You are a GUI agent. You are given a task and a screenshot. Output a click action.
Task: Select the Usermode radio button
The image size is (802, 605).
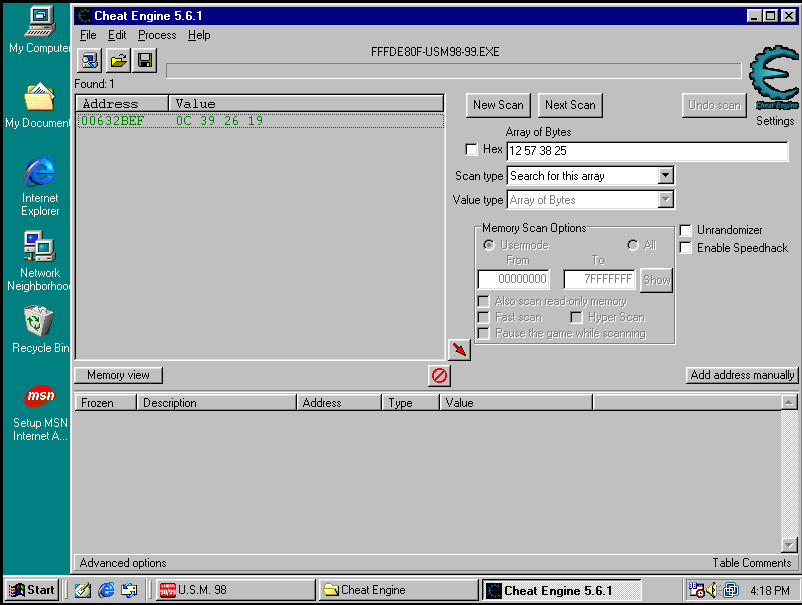click(489, 245)
